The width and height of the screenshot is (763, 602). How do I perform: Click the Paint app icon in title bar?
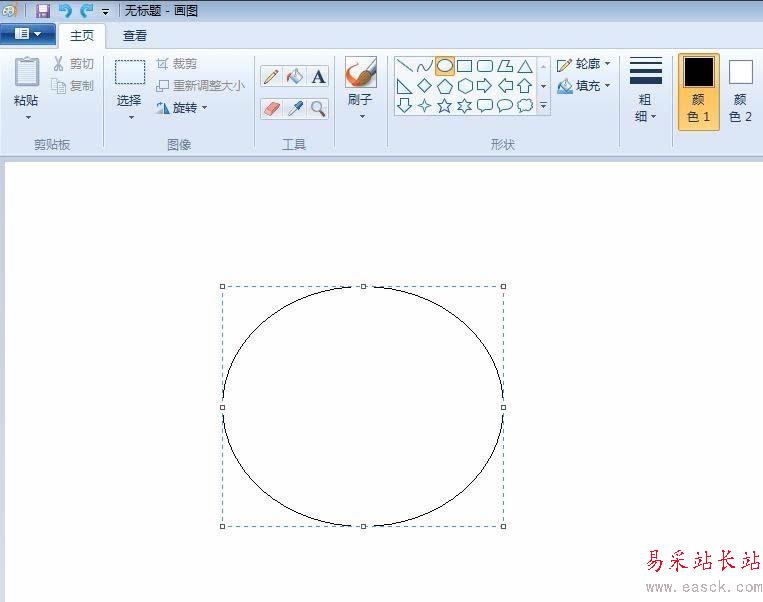[x=9, y=10]
